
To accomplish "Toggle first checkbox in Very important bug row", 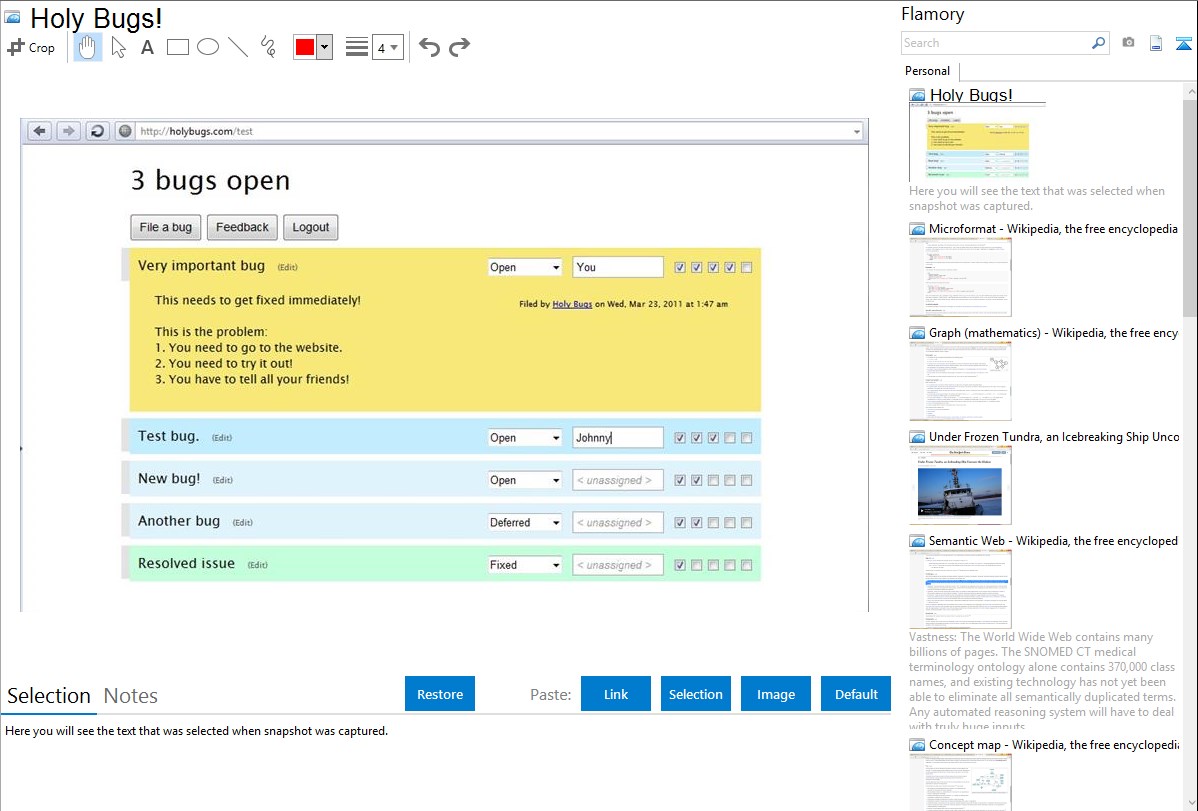I will click(680, 268).
